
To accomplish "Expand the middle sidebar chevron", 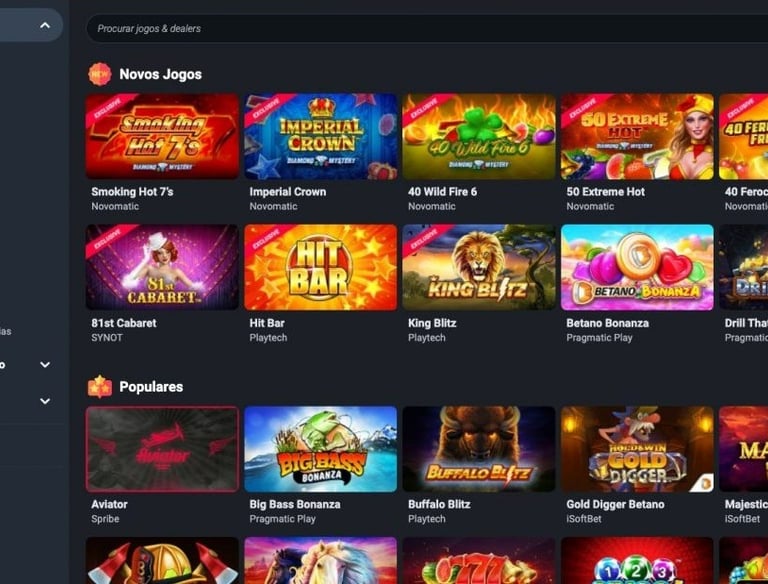I will [x=45, y=365].
